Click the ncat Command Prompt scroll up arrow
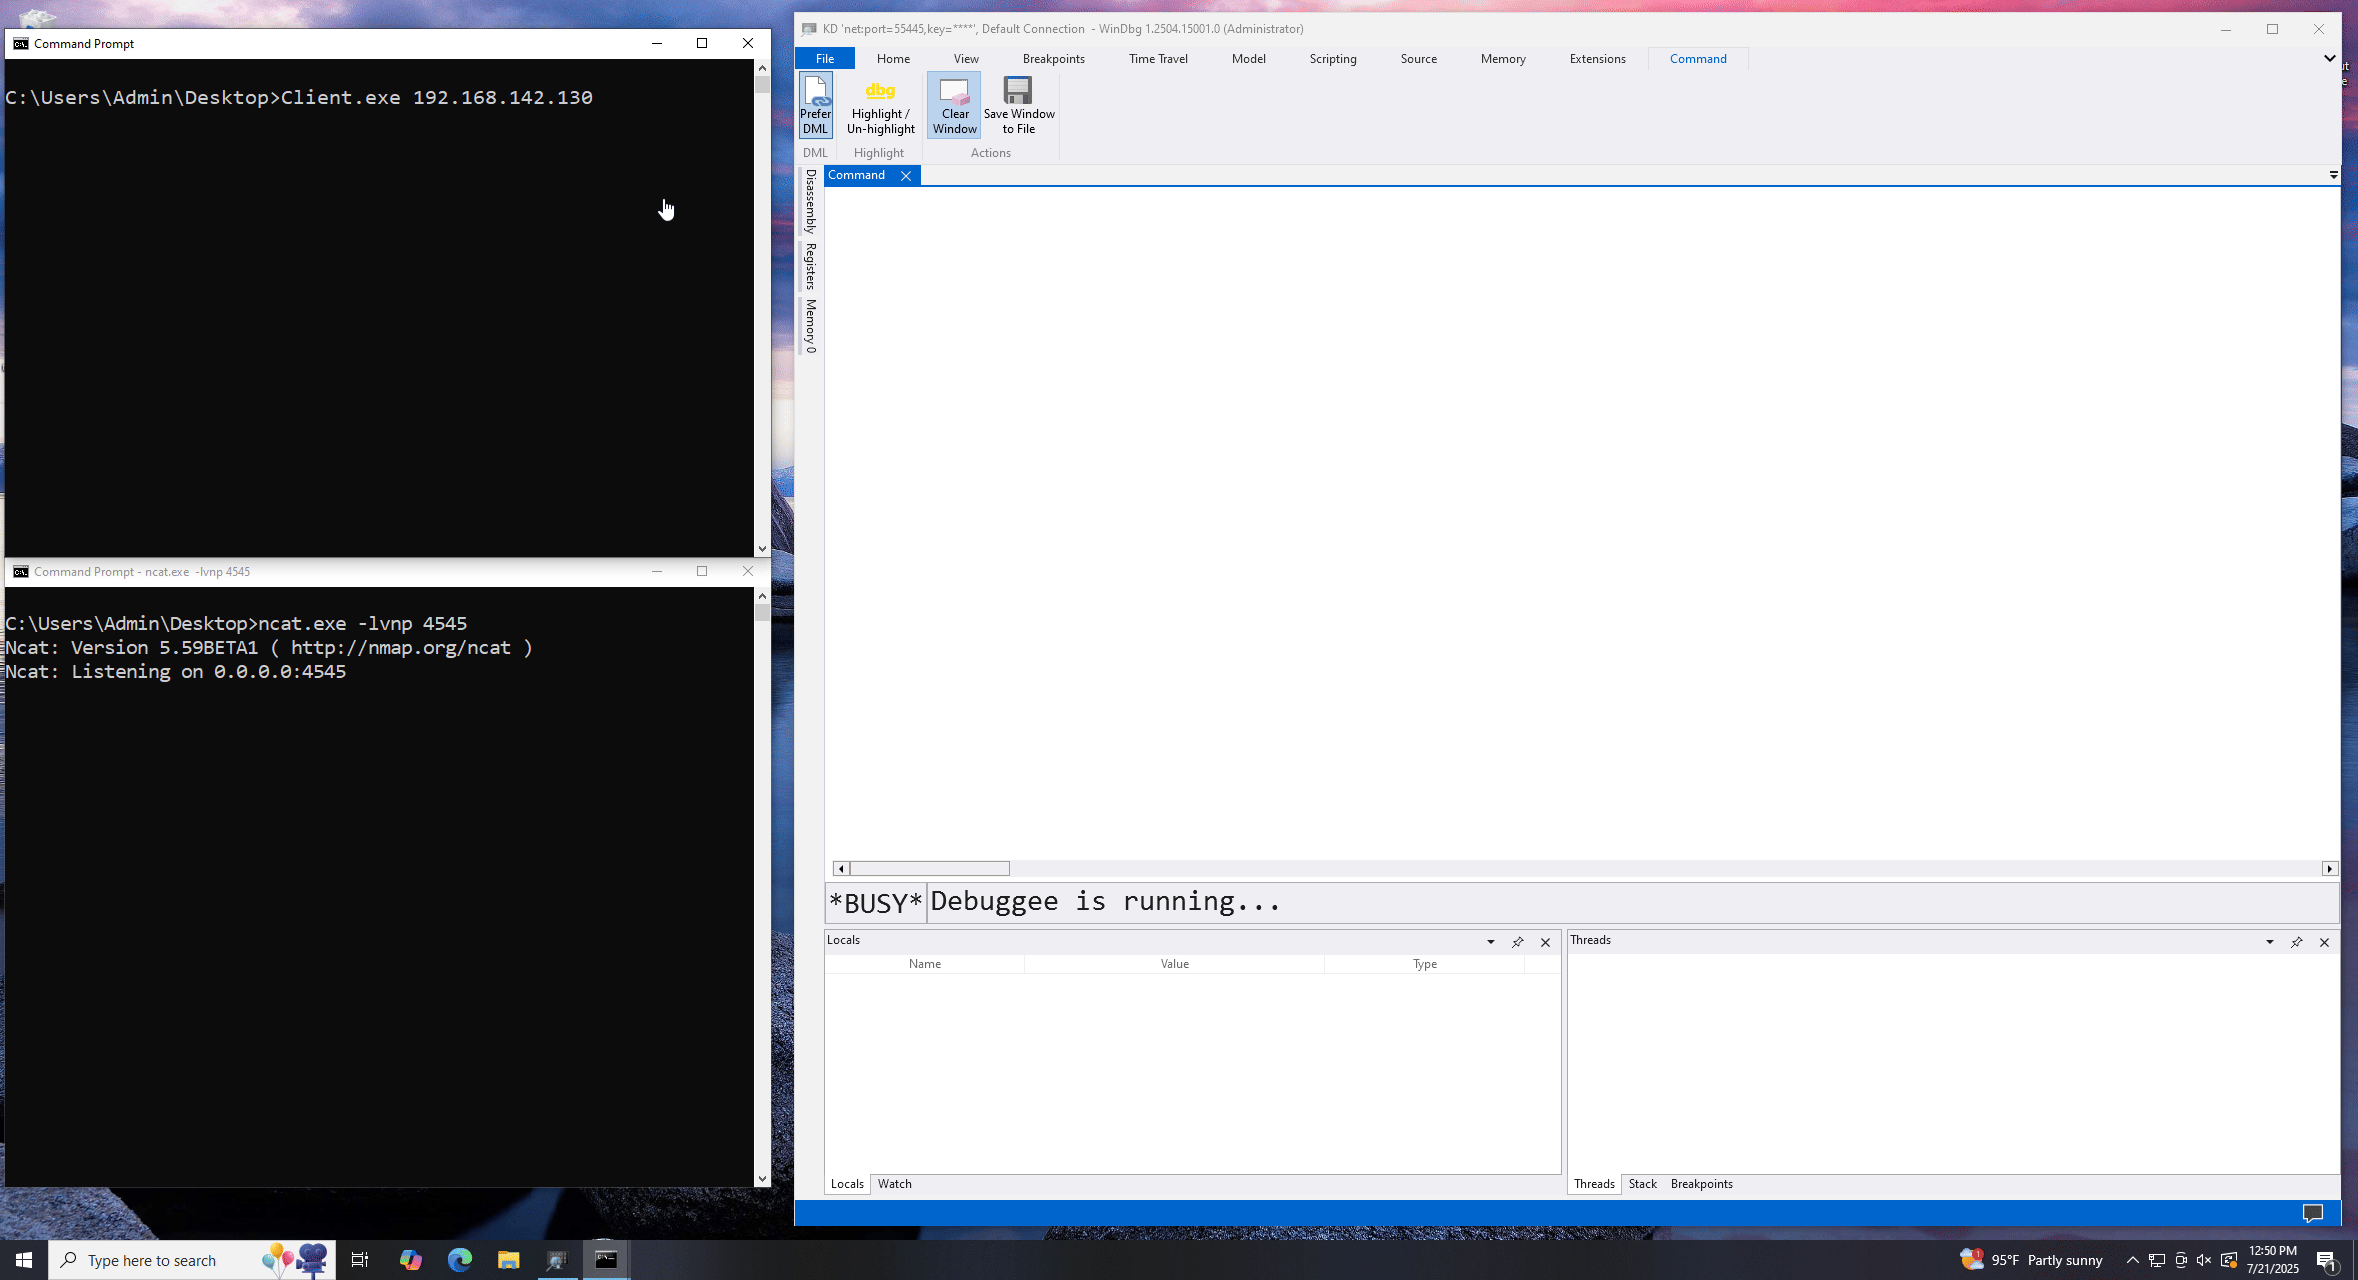The image size is (2358, 1280). click(x=762, y=596)
